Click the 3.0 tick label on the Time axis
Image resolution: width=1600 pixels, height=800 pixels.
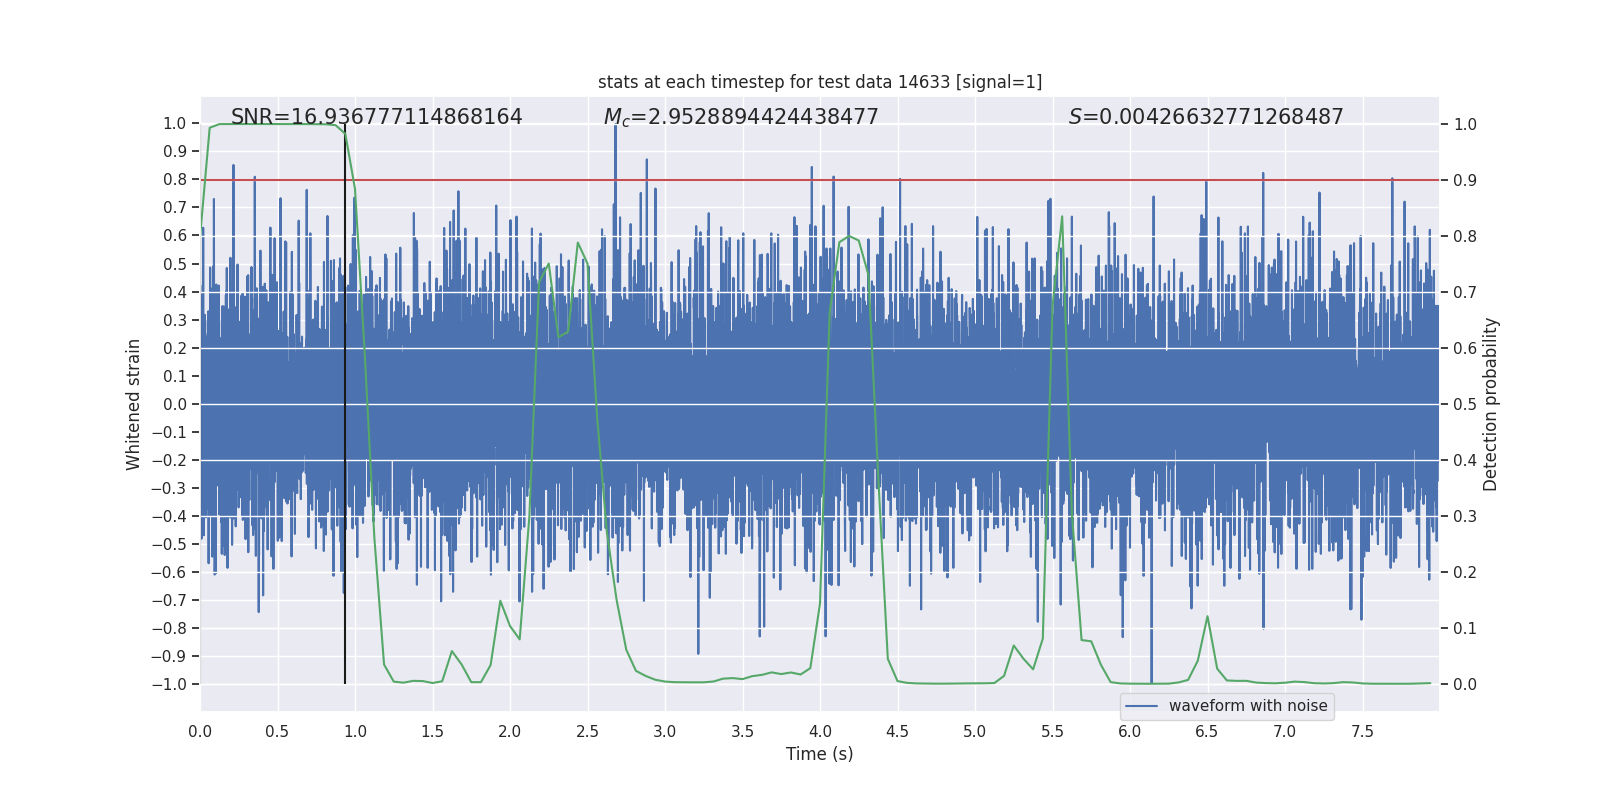[665, 731]
